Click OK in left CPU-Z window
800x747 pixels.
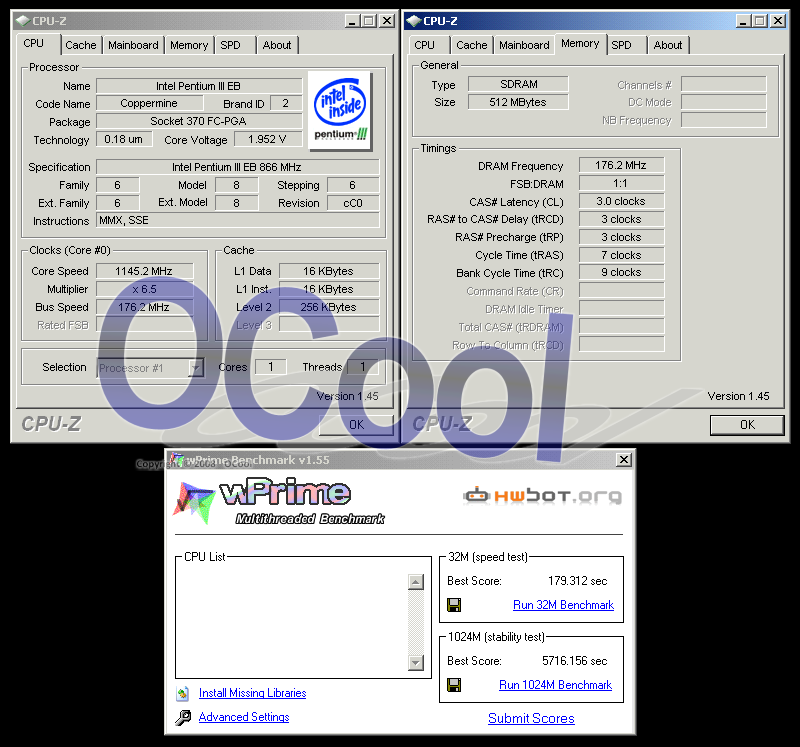[x=357, y=425]
